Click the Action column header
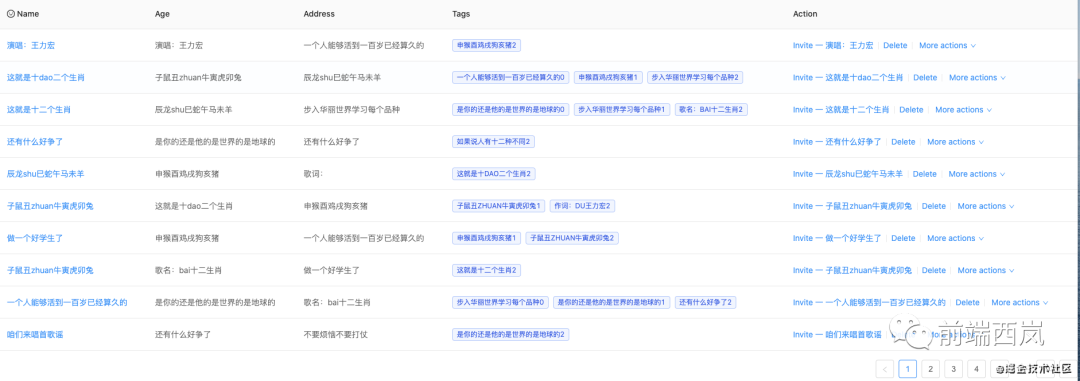Viewport: 1080px width, 381px height. coord(805,14)
